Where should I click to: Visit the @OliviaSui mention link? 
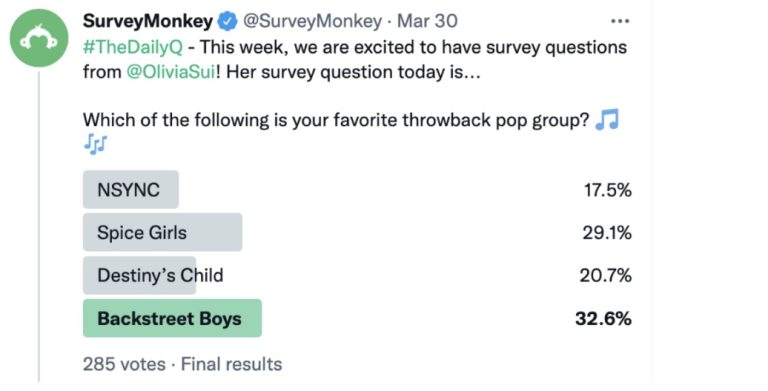click(x=170, y=72)
